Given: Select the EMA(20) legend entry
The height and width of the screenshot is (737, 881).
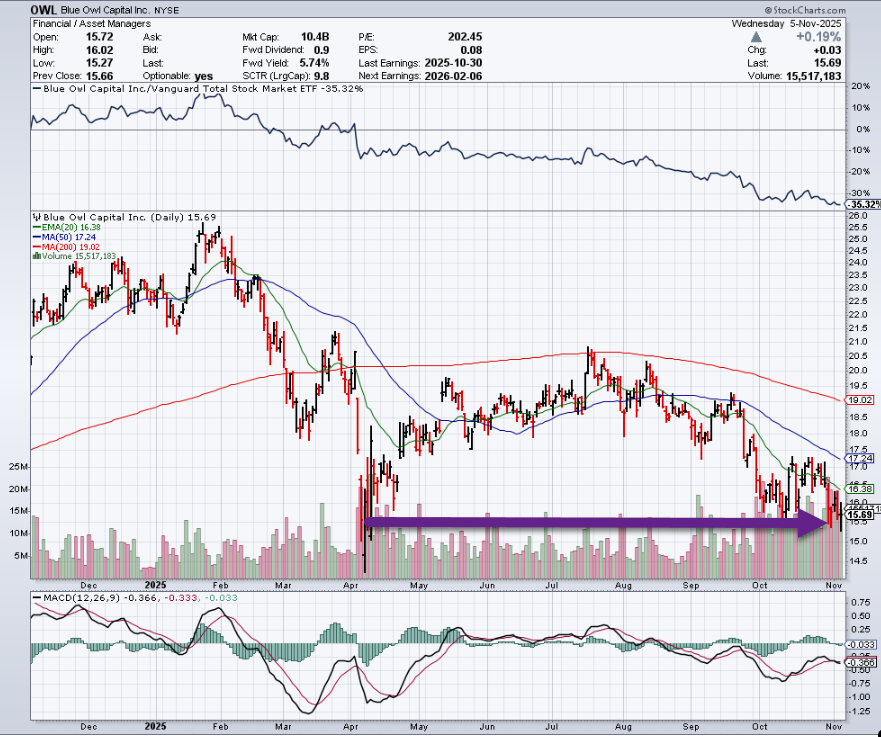Looking at the screenshot, I should (x=62, y=226).
